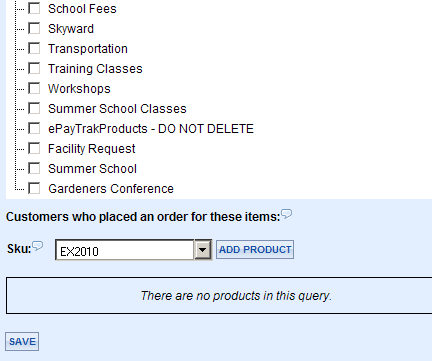Click help bubble after 'these items:' heading
432x361 pixels.
click(x=286, y=214)
